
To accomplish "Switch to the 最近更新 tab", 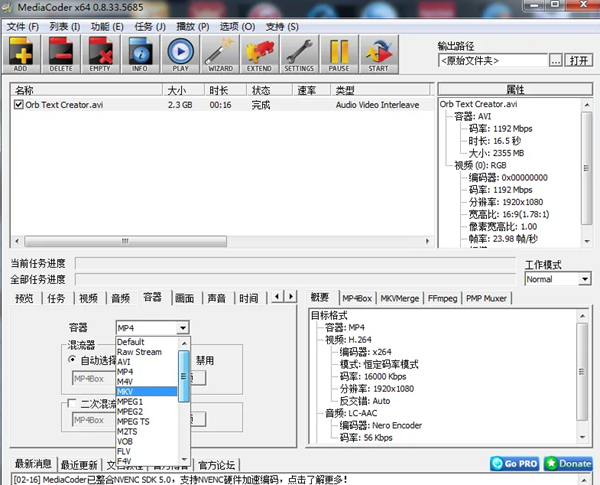I will coord(79,465).
